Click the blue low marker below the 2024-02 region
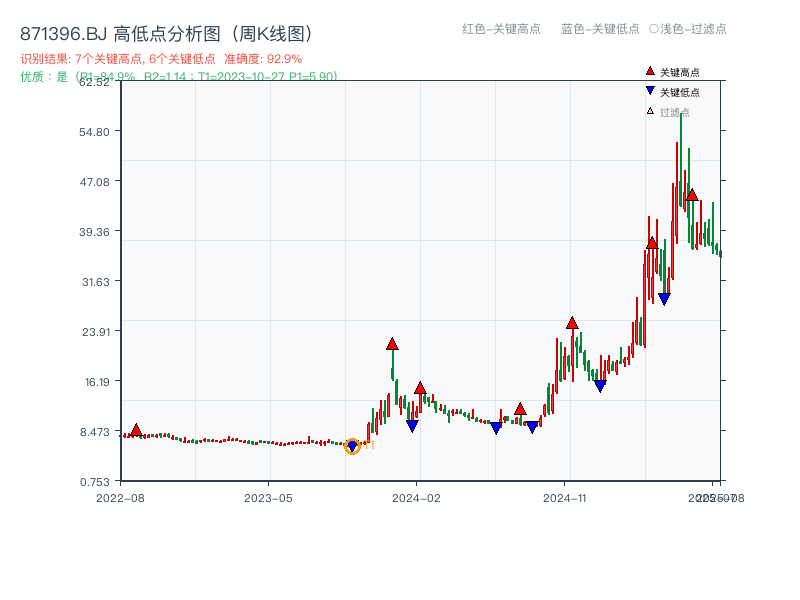800x600 pixels. pyautogui.click(x=413, y=425)
